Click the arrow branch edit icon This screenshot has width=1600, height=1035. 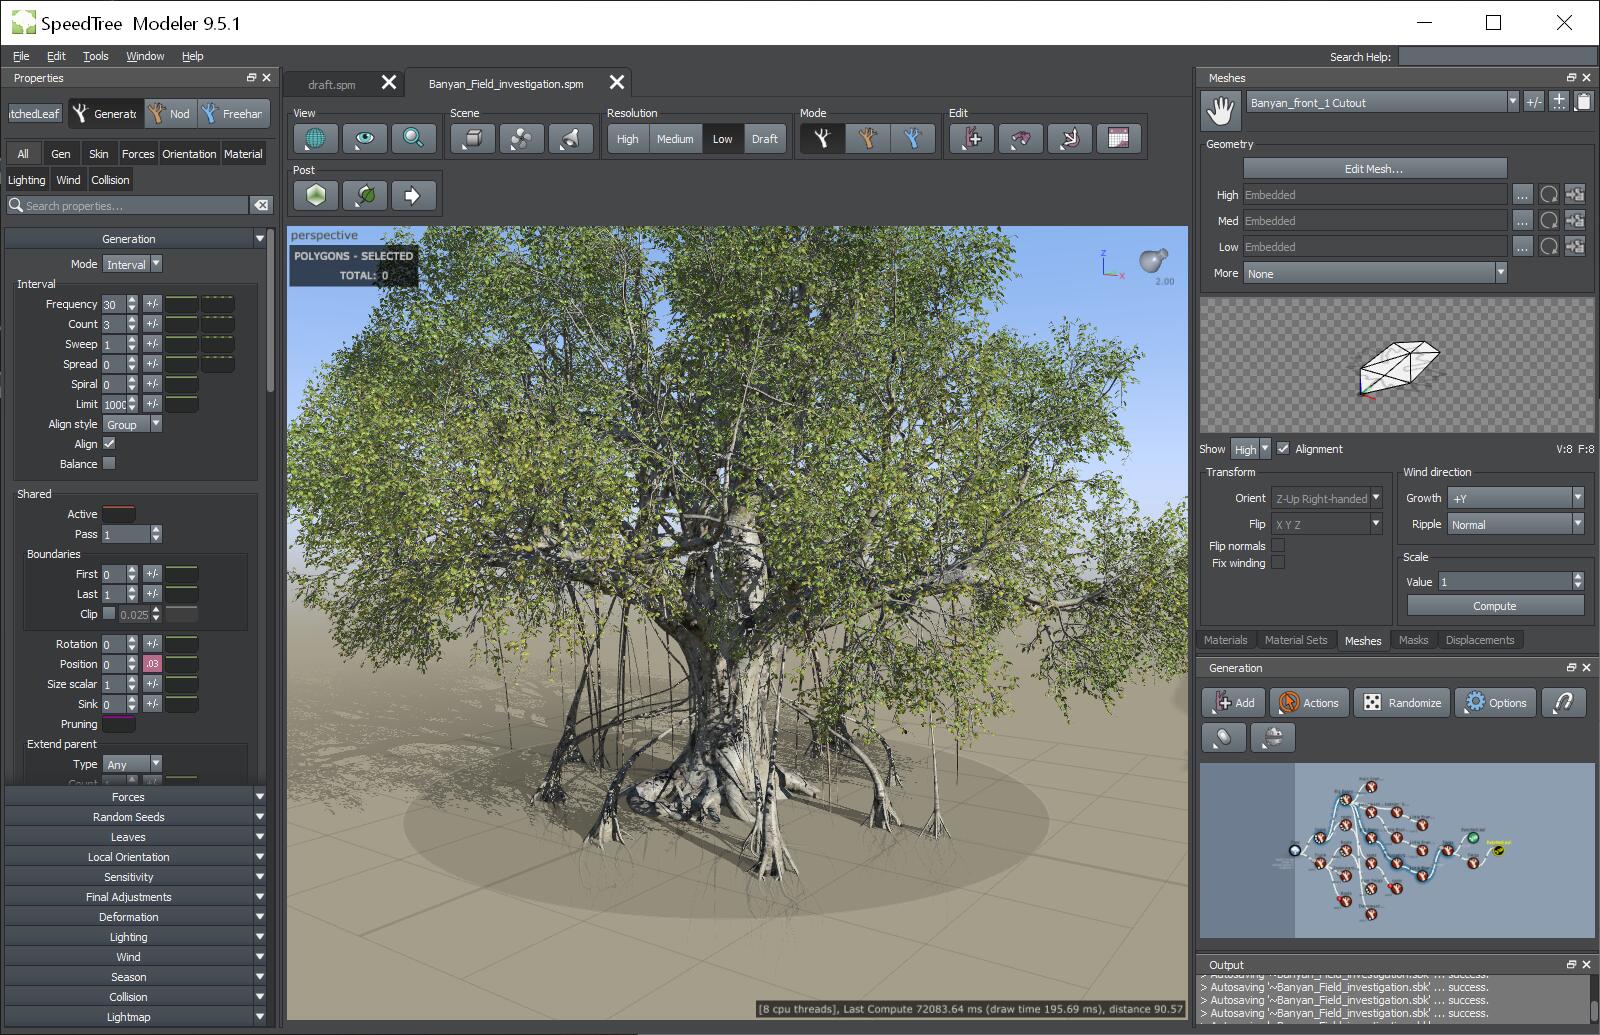[1069, 139]
